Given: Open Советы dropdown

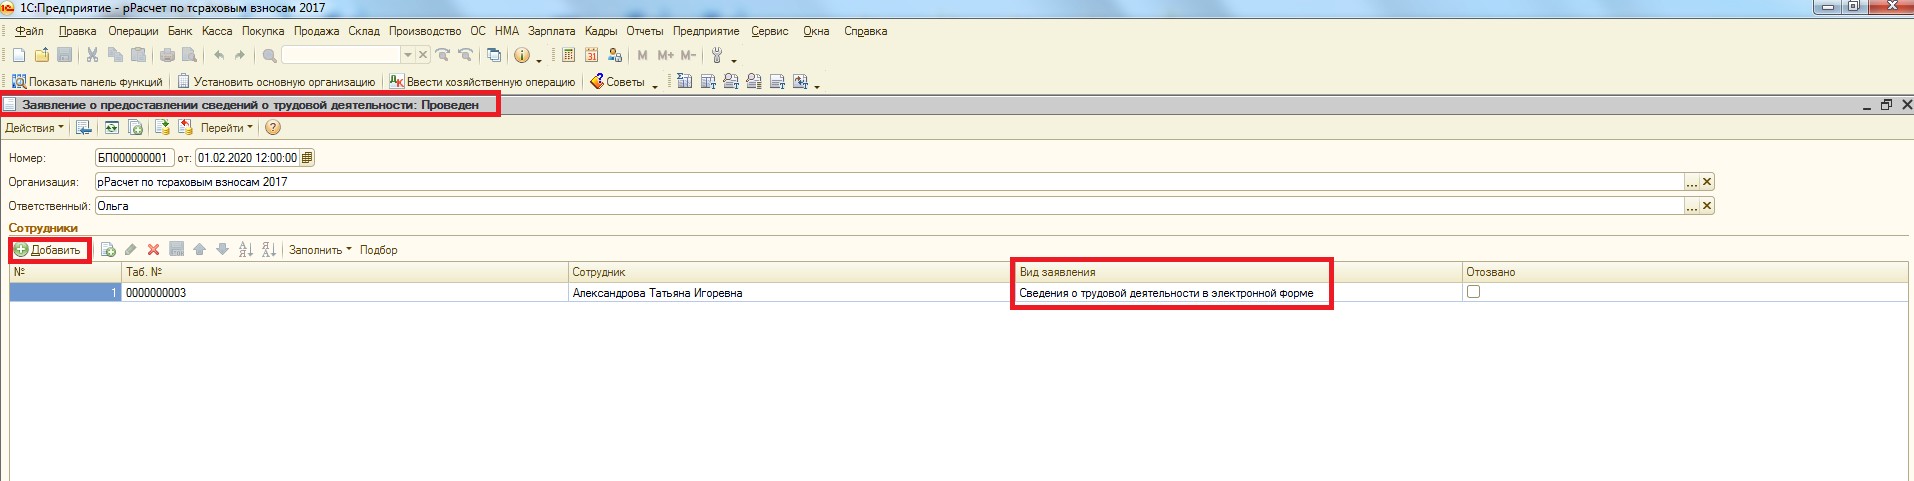Looking at the screenshot, I should coord(624,82).
